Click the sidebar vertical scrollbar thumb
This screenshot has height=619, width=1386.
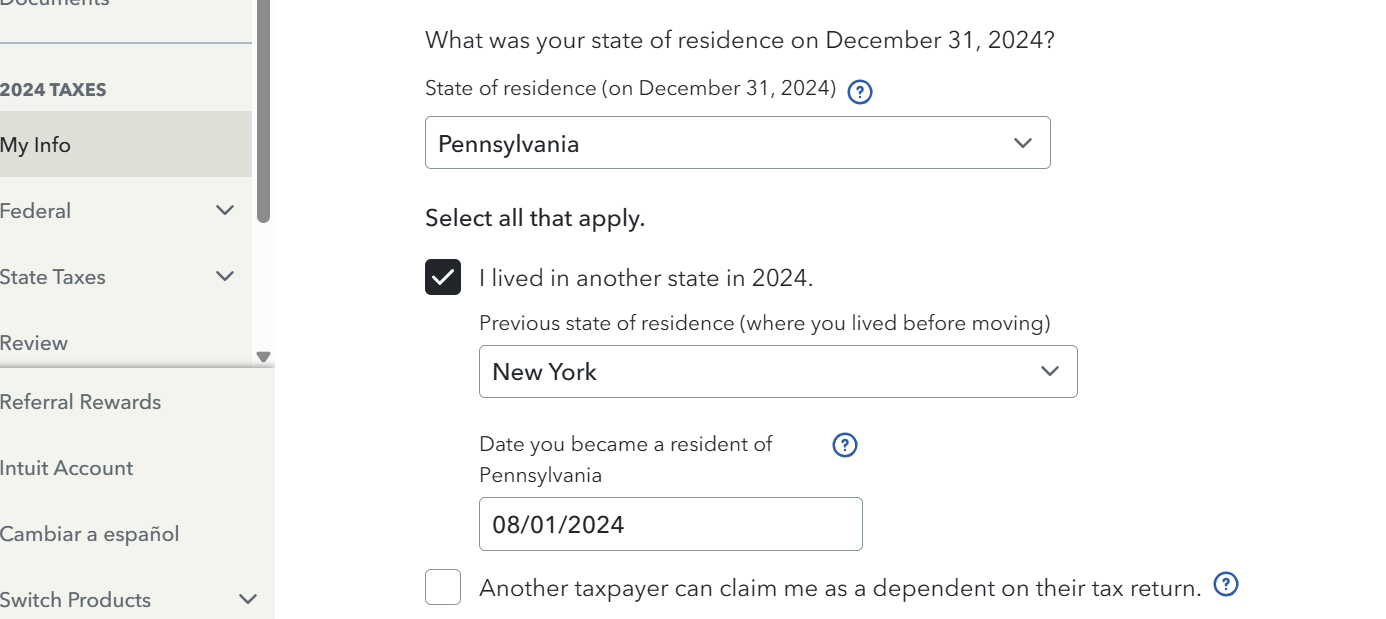(264, 110)
